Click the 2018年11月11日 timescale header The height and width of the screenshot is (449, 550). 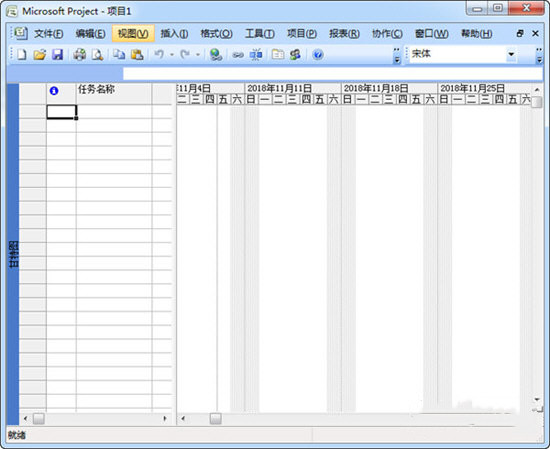293,88
